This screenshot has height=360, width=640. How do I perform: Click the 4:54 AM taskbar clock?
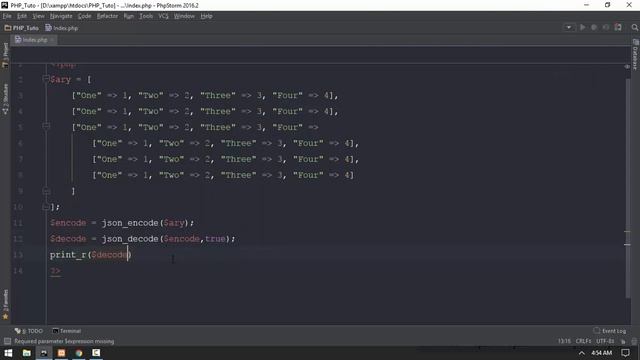(602, 353)
